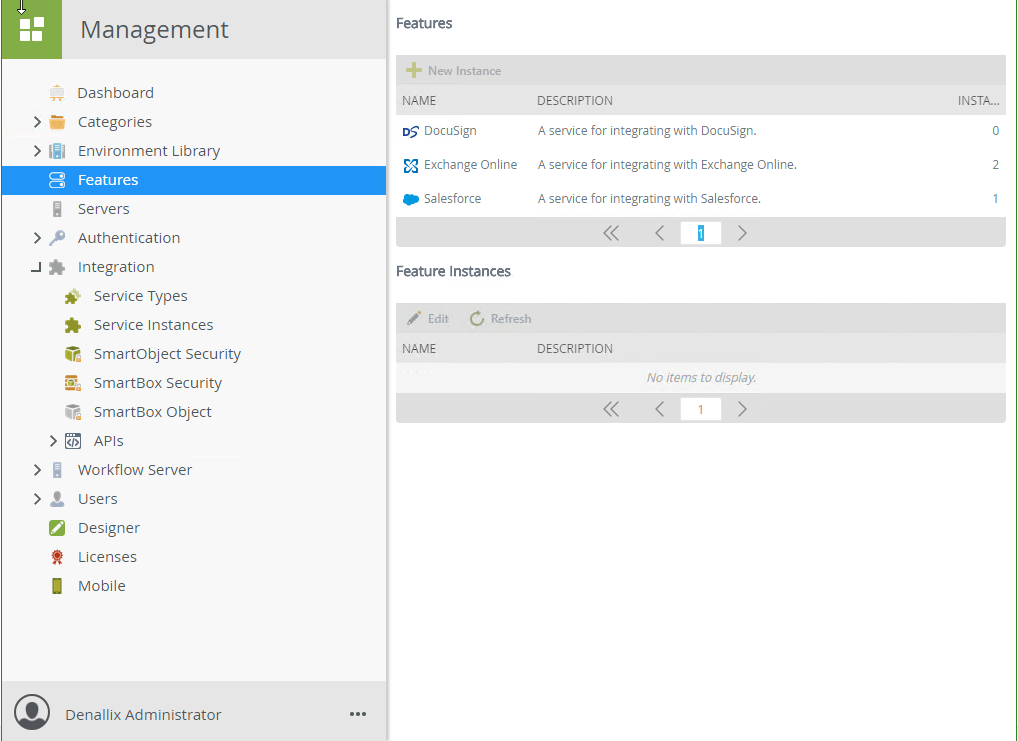Expand the Environment Library node
The width and height of the screenshot is (1018, 741).
coord(37,151)
